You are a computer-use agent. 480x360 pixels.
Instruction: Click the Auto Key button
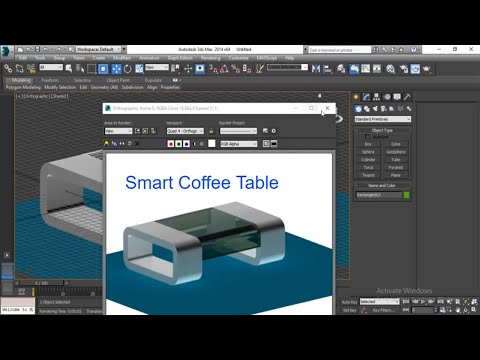pos(349,302)
